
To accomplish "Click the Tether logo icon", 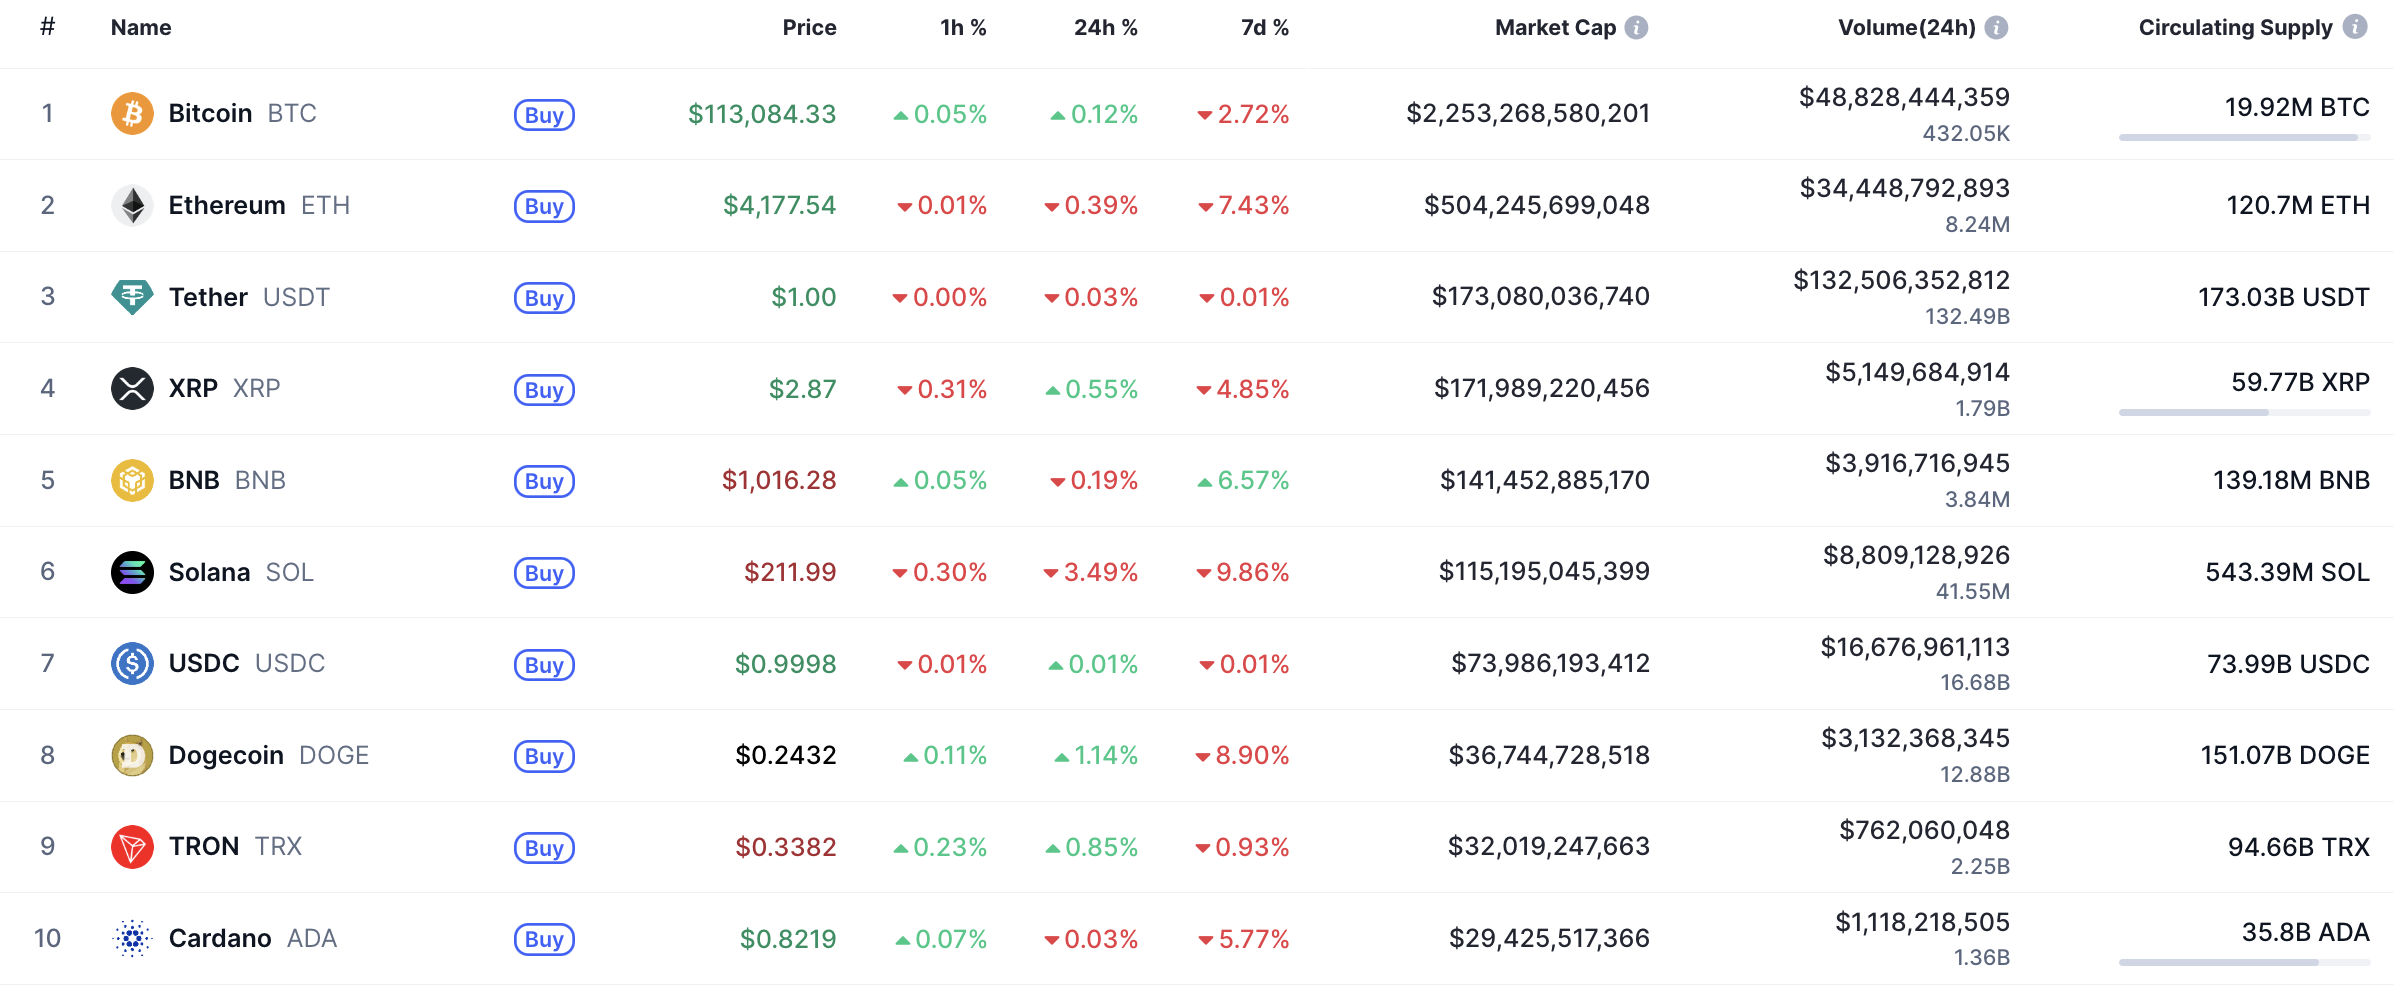I will tap(132, 297).
